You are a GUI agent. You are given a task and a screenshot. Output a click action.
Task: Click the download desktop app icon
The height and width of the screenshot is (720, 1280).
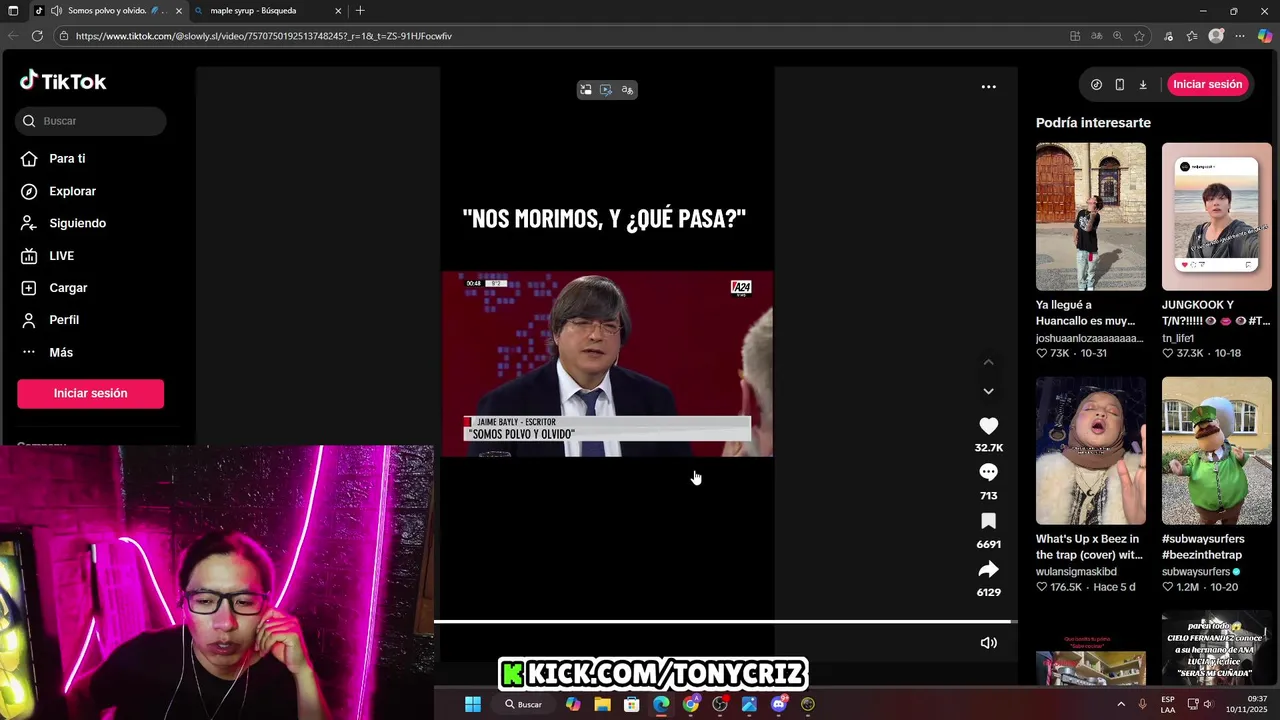coord(1143,85)
